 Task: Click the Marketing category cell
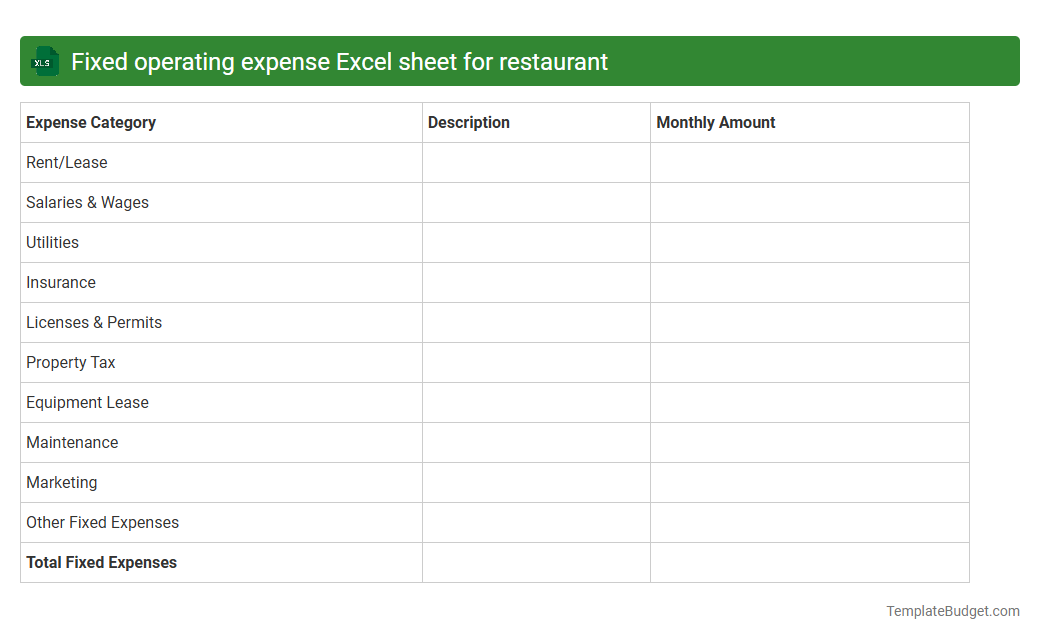tap(62, 482)
